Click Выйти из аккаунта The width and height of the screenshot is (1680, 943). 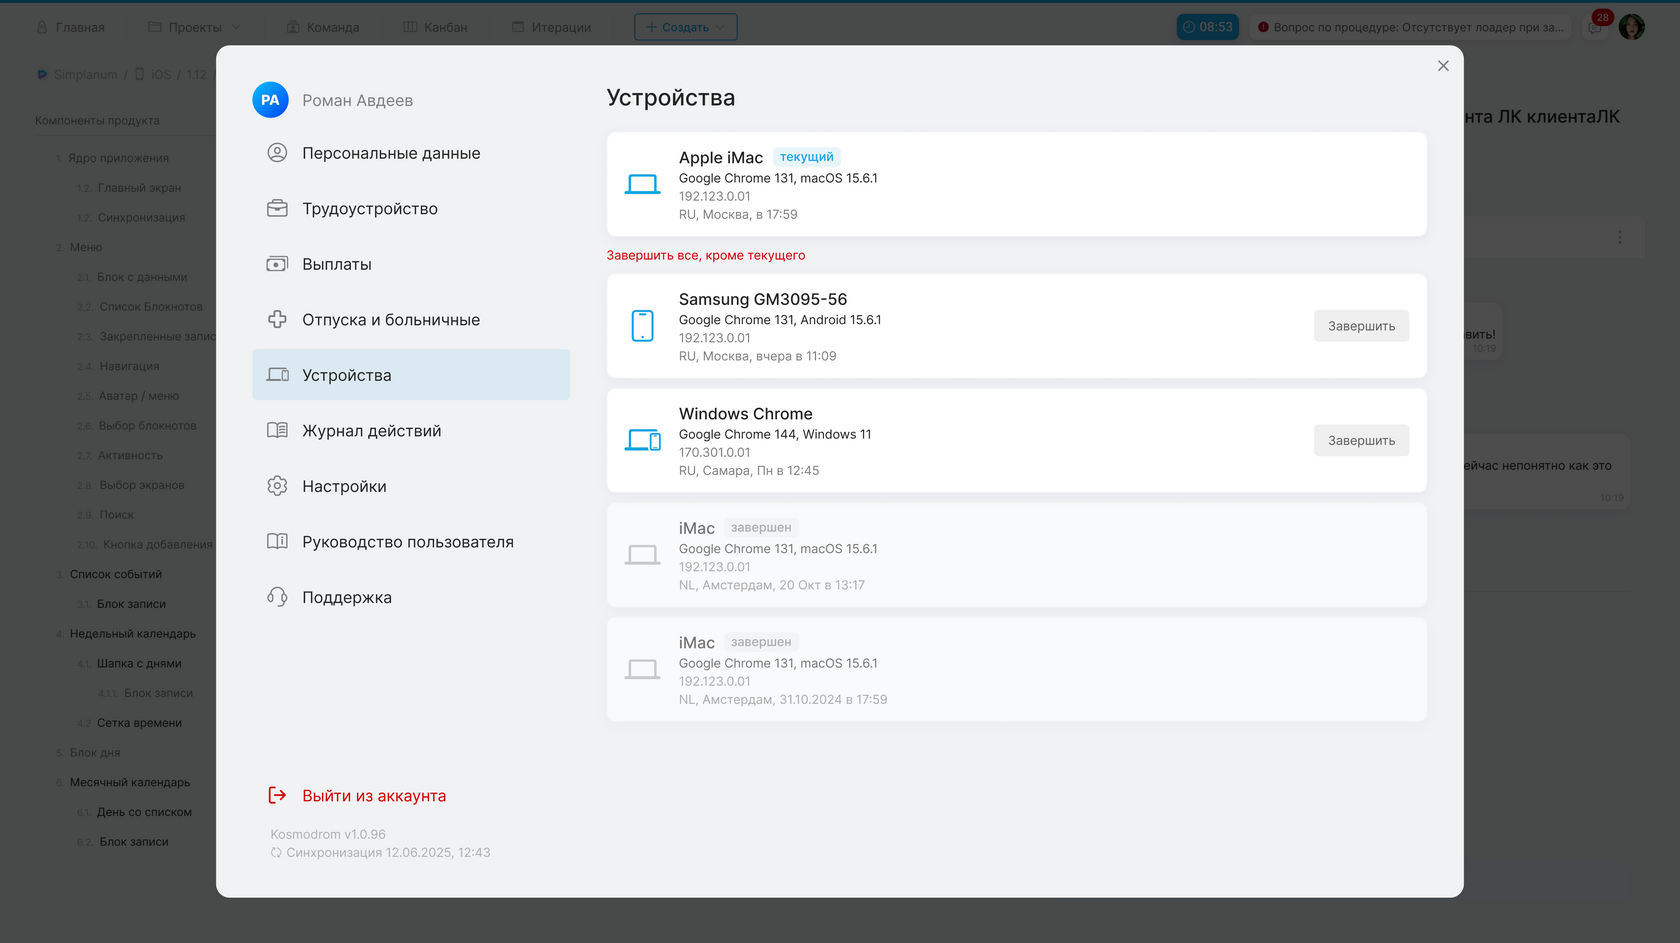point(374,795)
